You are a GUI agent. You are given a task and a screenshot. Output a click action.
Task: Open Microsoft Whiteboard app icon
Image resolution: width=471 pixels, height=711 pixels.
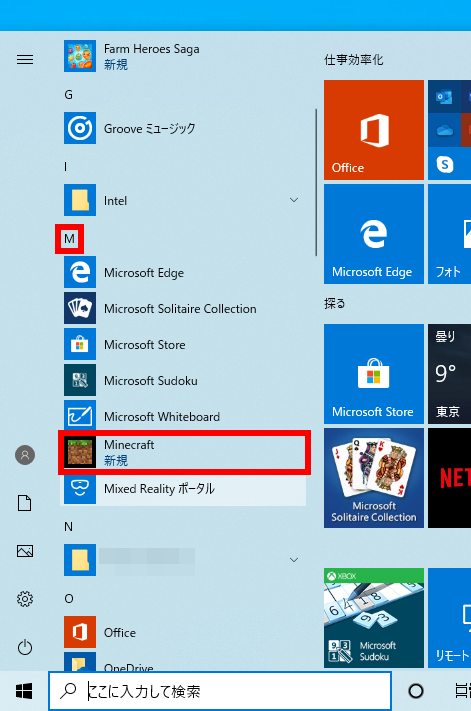[x=80, y=416]
